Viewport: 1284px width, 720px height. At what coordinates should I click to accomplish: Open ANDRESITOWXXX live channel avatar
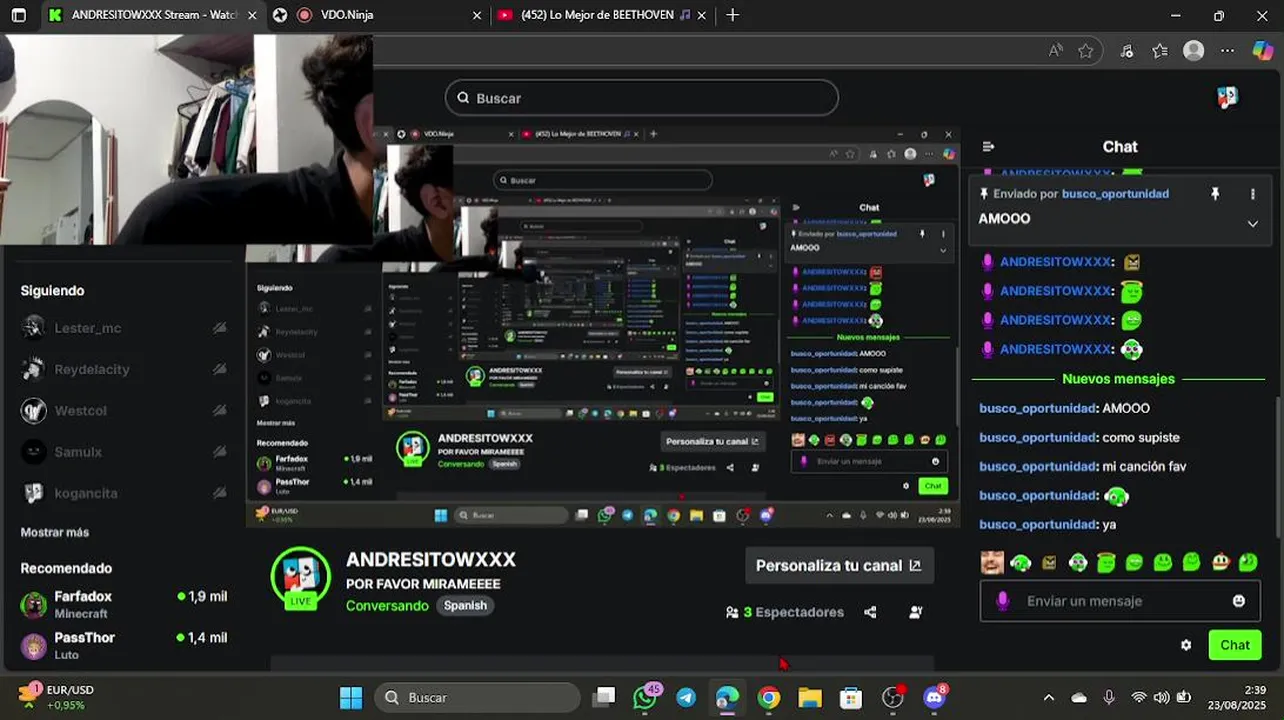(301, 577)
